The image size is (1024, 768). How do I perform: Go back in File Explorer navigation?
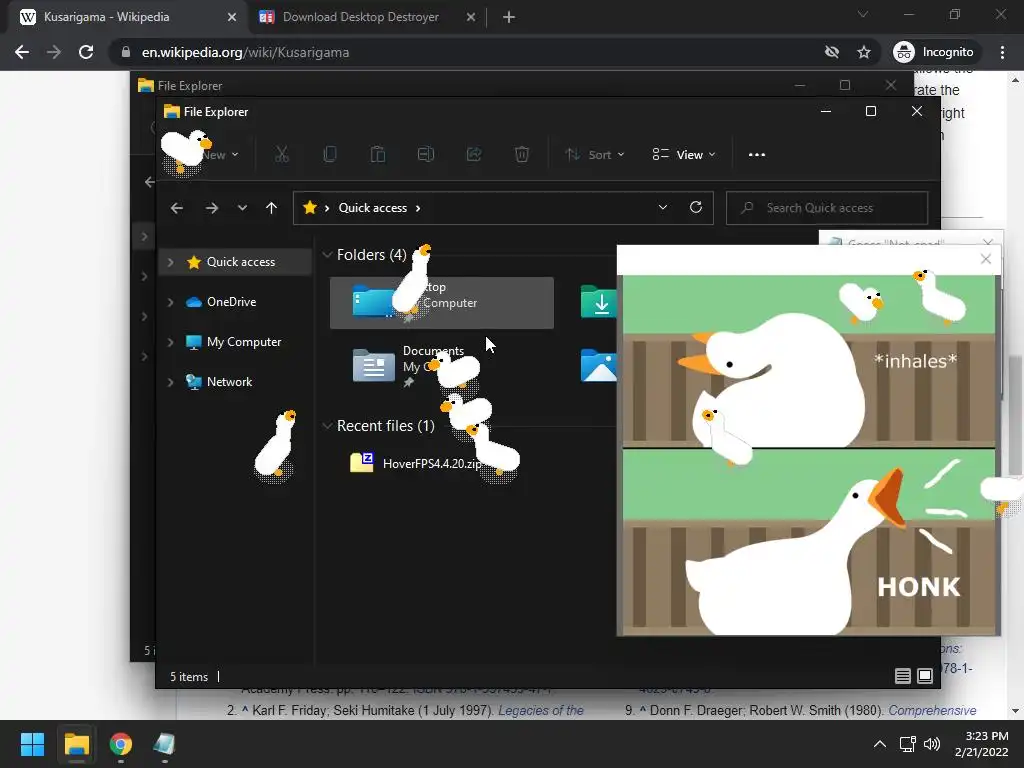point(176,208)
